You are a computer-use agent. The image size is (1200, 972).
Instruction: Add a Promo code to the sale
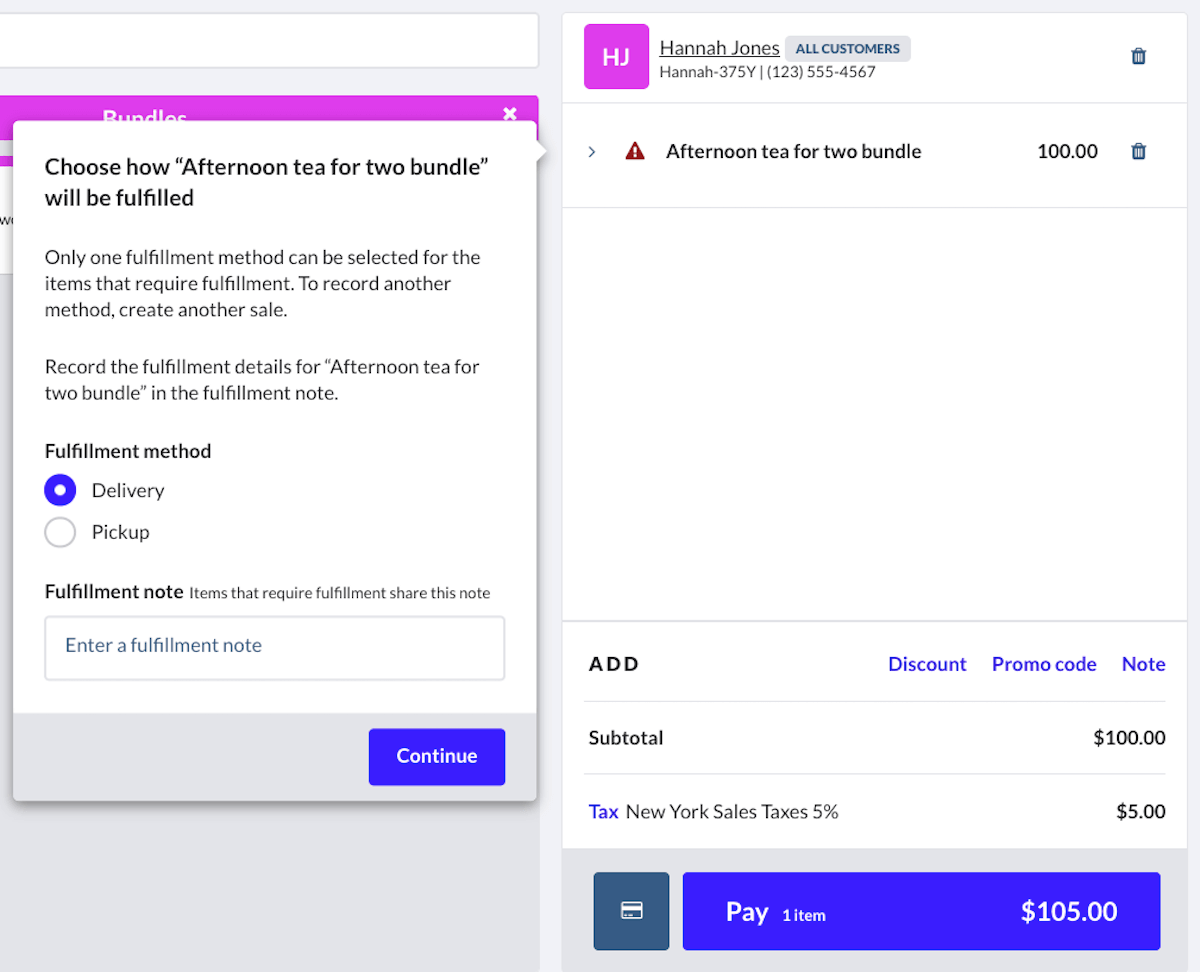coord(1044,664)
